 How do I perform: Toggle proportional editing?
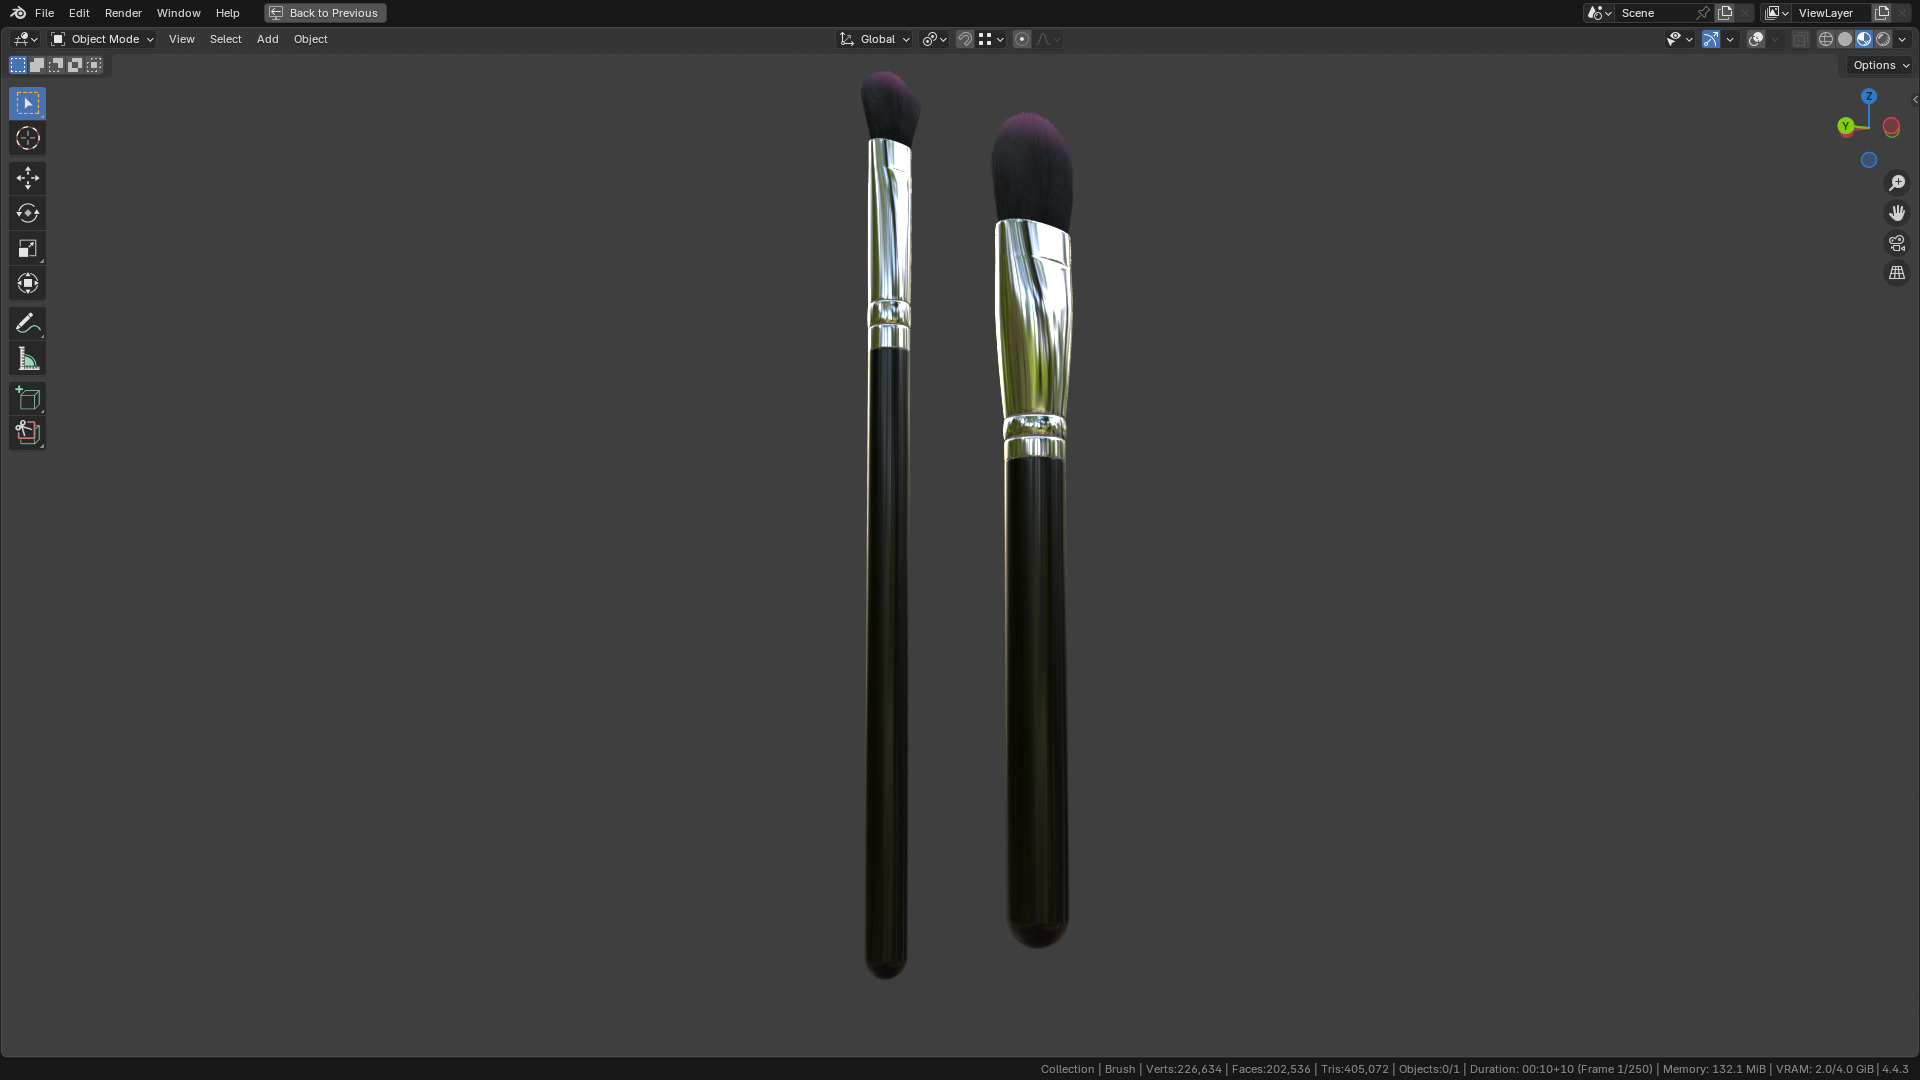coord(1021,39)
